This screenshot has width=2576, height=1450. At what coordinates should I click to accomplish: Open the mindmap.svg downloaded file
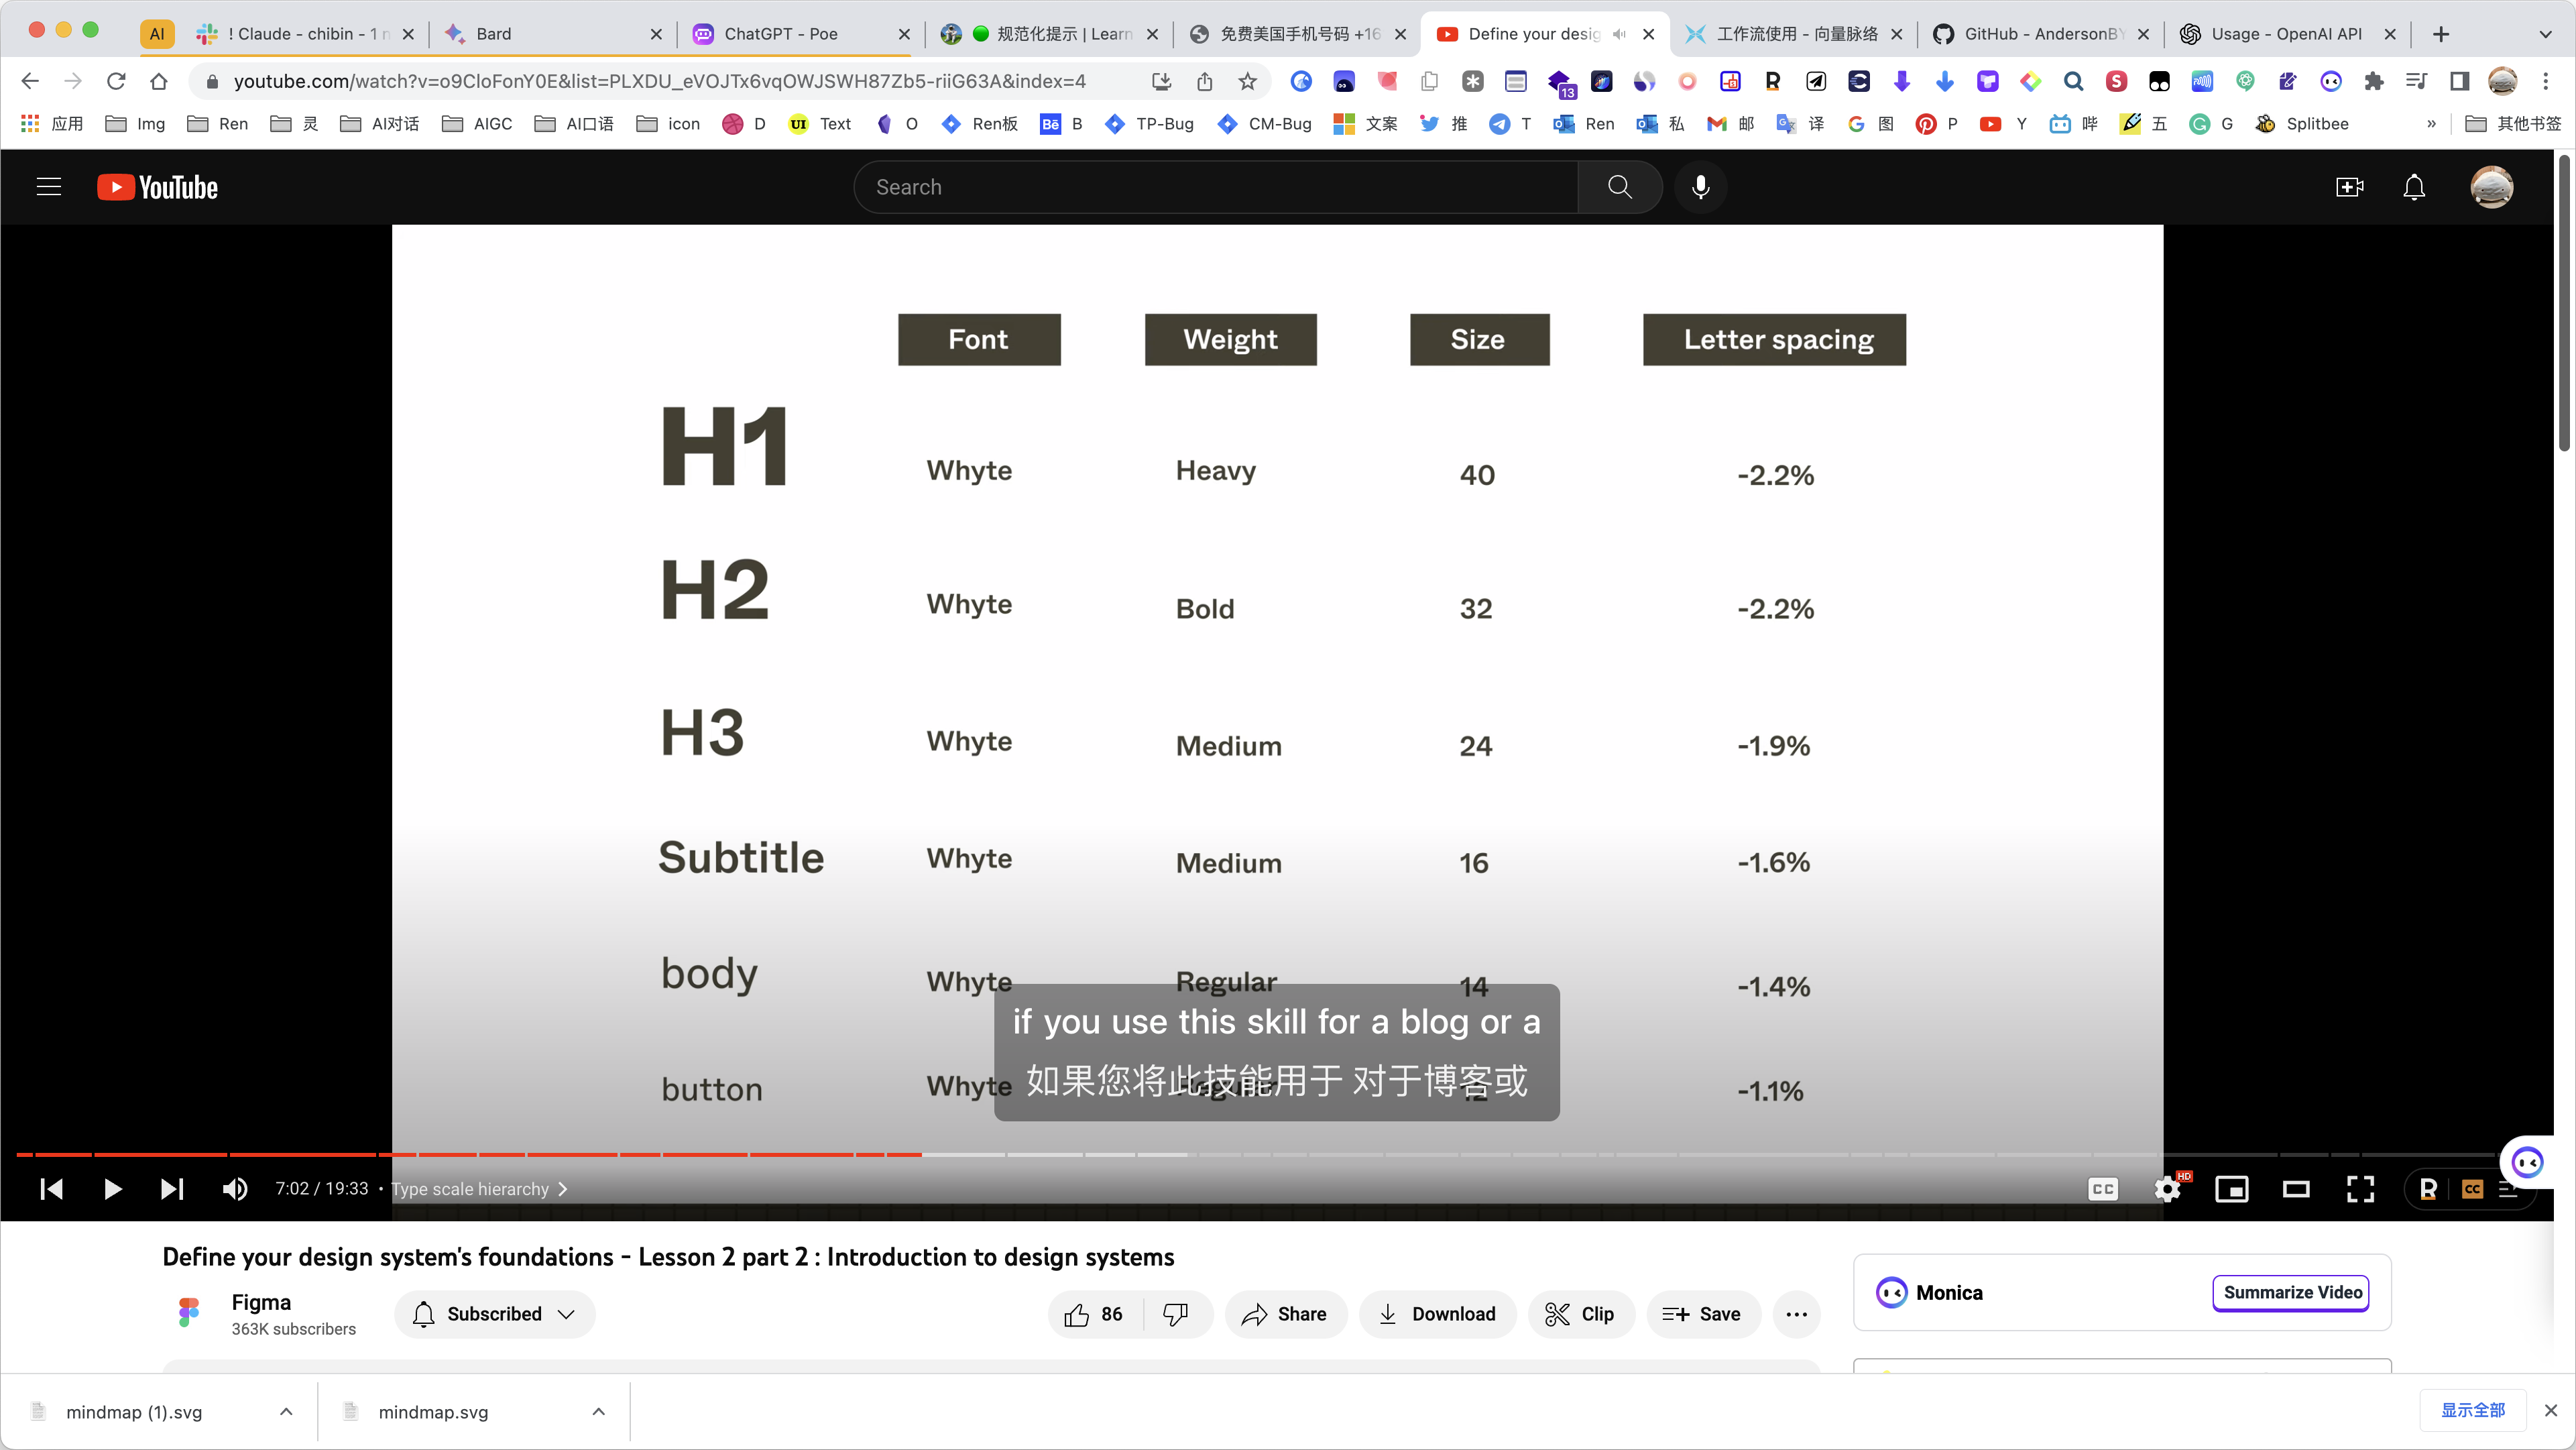pyautogui.click(x=433, y=1411)
